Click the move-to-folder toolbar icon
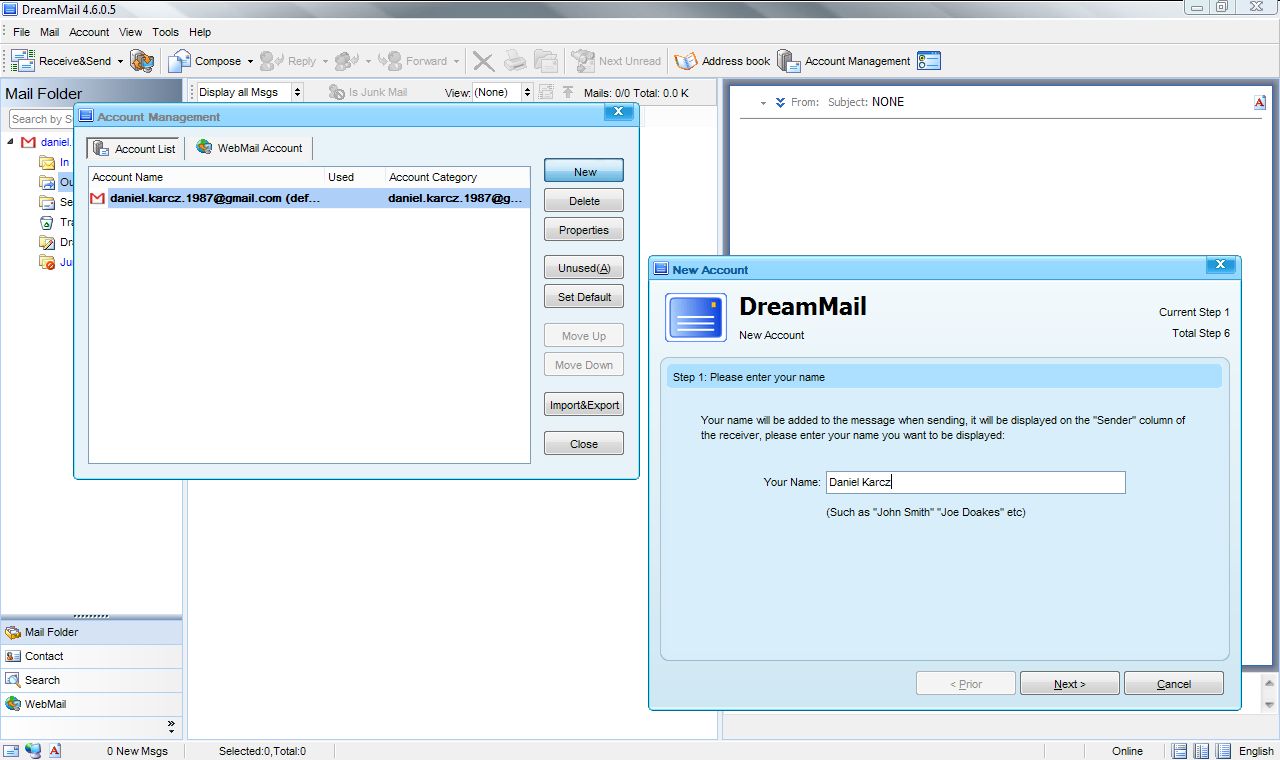The image size is (1280, 760). 545,61
